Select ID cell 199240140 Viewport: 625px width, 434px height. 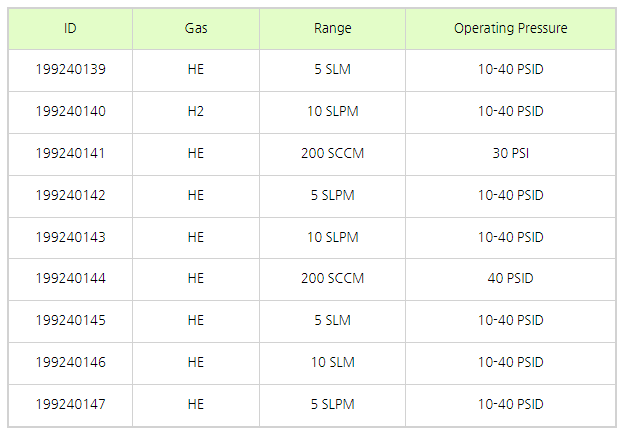(x=70, y=112)
